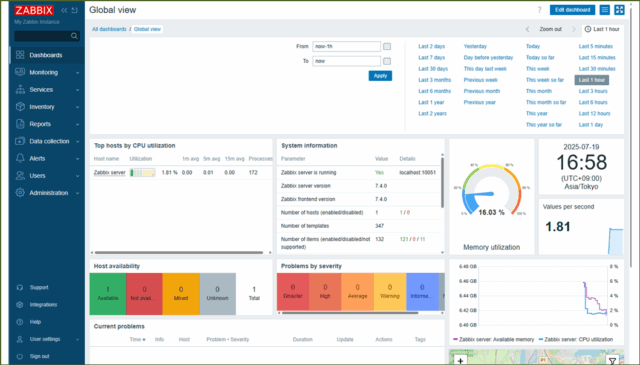Image resolution: width=640 pixels, height=365 pixels.
Task: Expand the Services menu chevron
Action: coord(77,90)
